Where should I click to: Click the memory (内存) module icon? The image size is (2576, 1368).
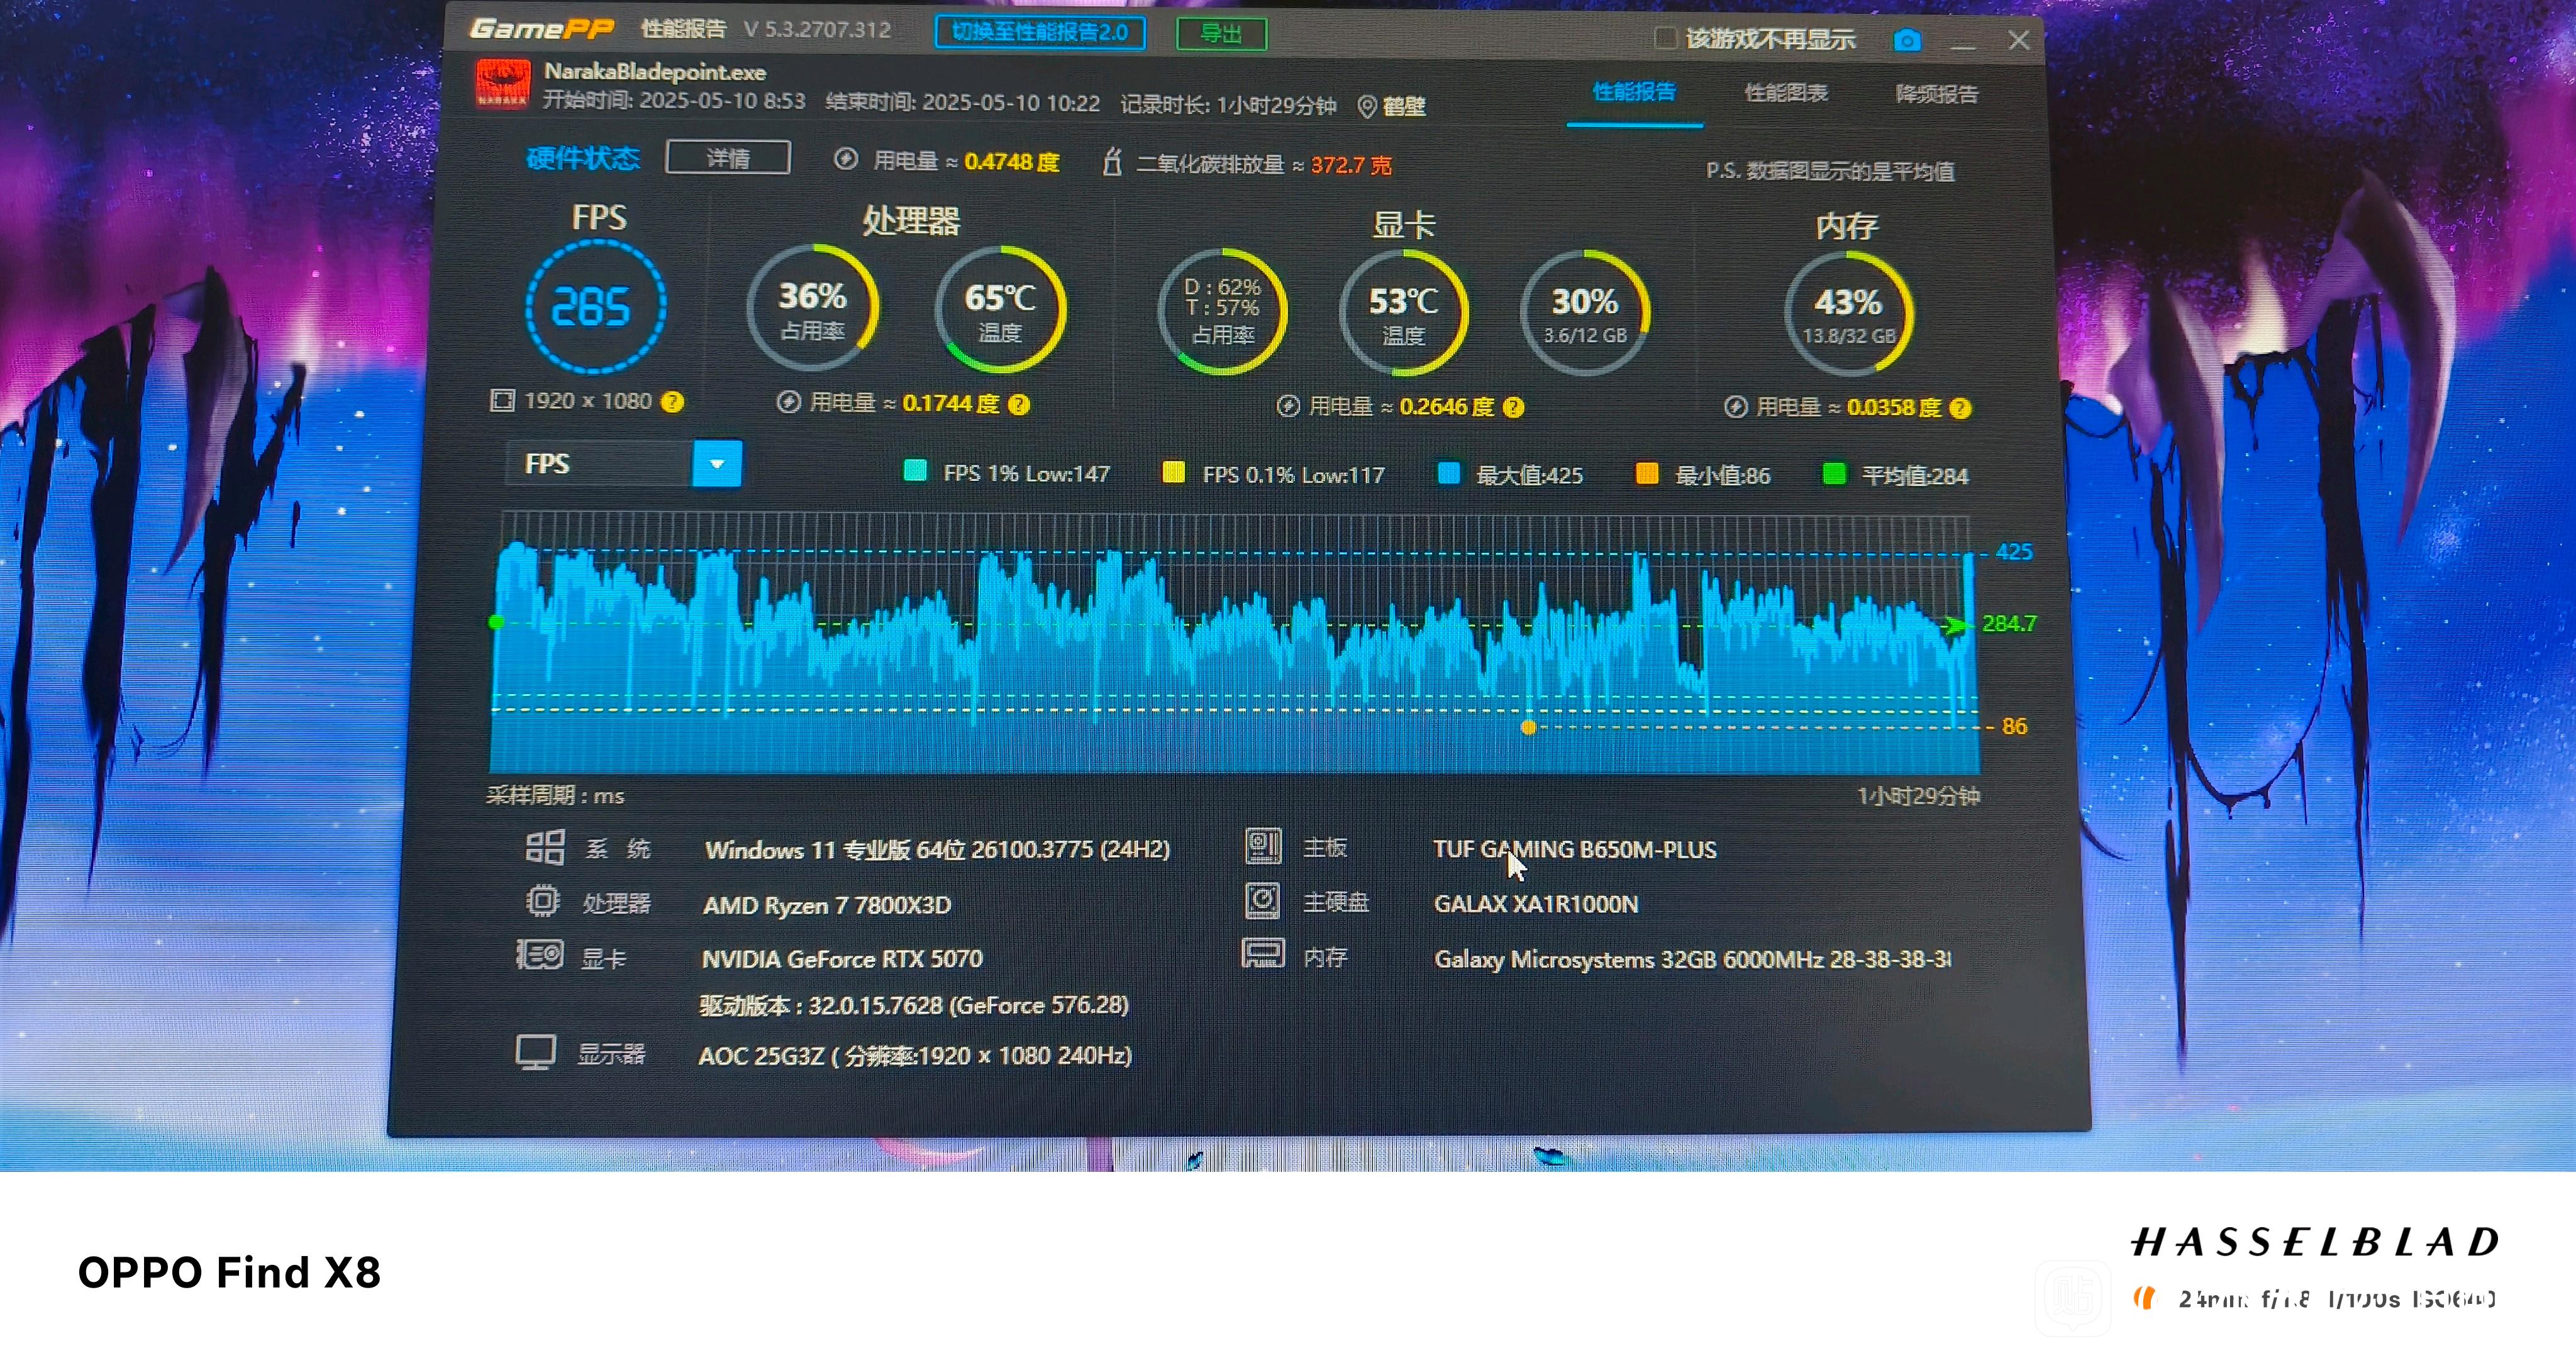[1263, 953]
